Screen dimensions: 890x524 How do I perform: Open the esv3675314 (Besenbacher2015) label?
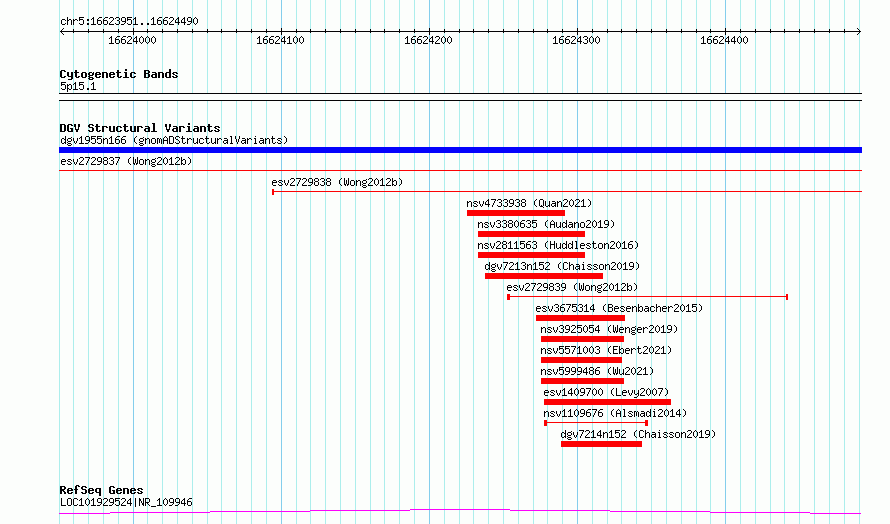point(619,308)
